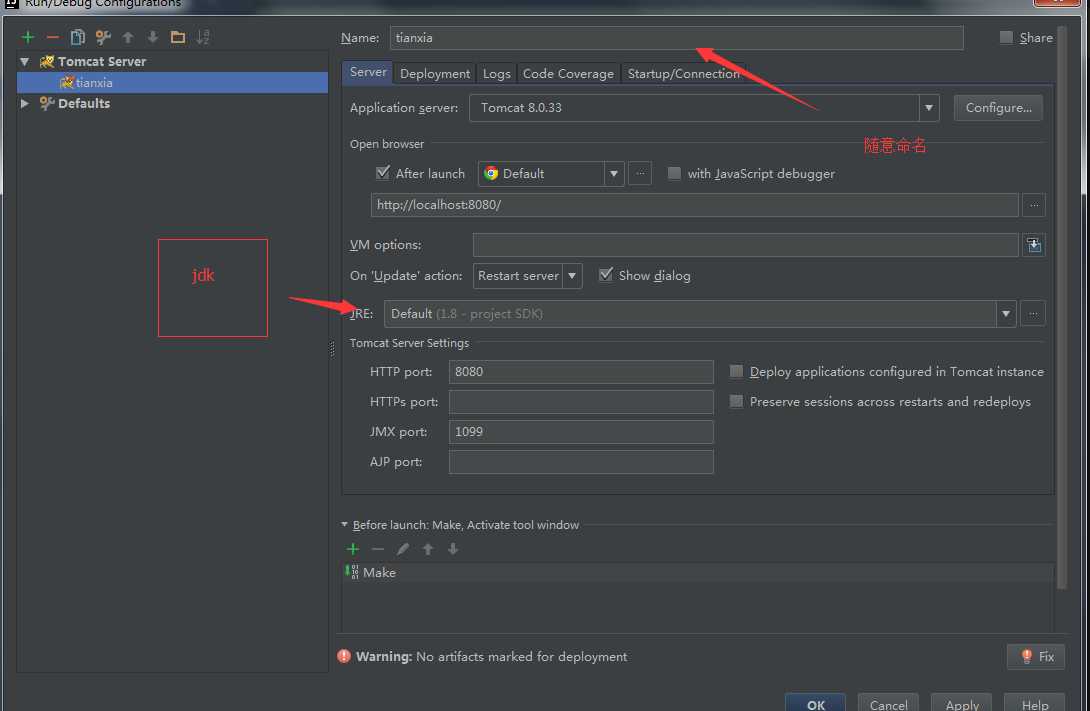Viewport: 1090px width, 711px height.
Task: Uncheck the After launch checkbox
Action: pos(382,172)
